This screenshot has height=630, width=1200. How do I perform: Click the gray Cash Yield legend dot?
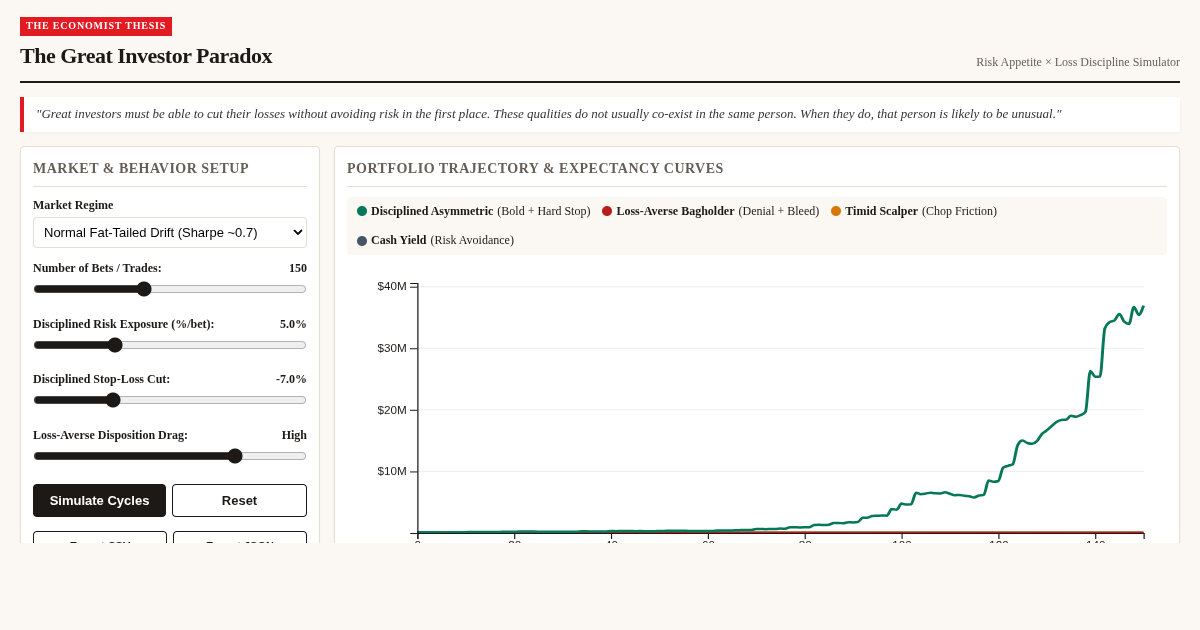point(362,240)
